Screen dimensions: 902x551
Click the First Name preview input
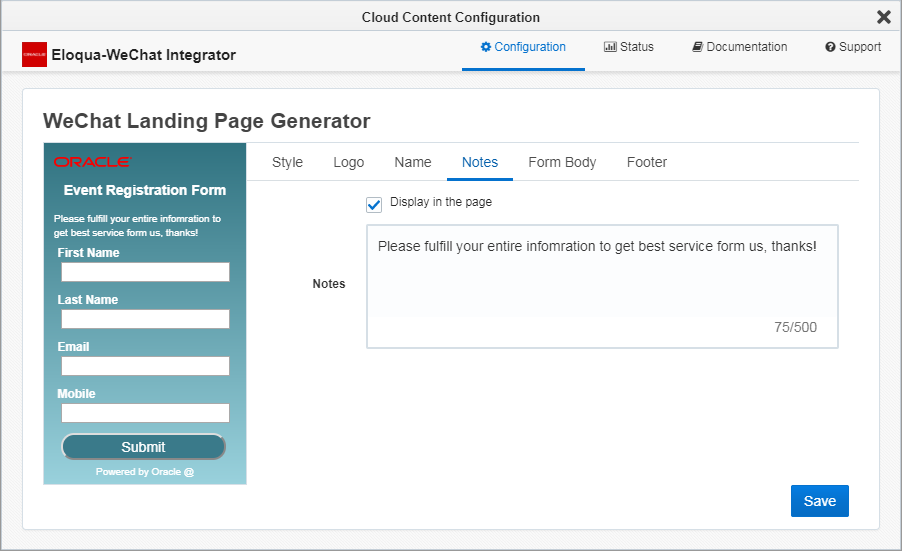(146, 272)
